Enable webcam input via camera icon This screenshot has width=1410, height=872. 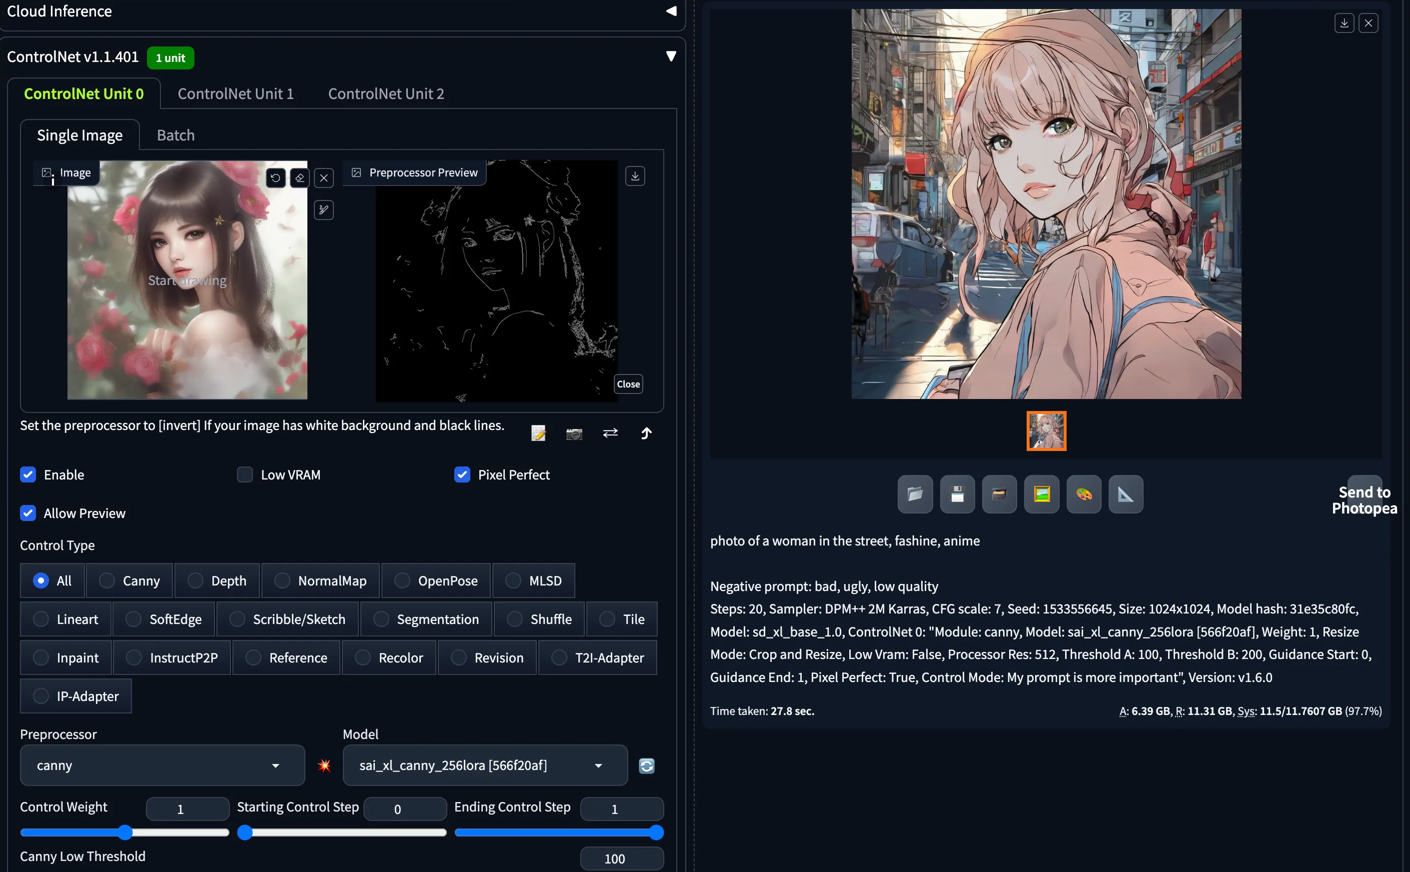[x=574, y=434]
